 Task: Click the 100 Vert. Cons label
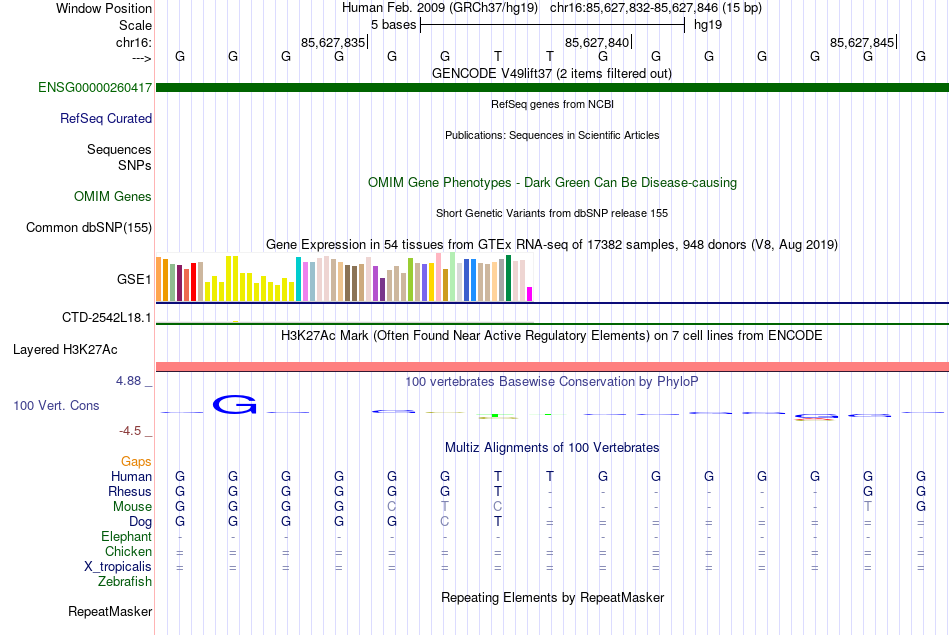[x=56, y=405]
